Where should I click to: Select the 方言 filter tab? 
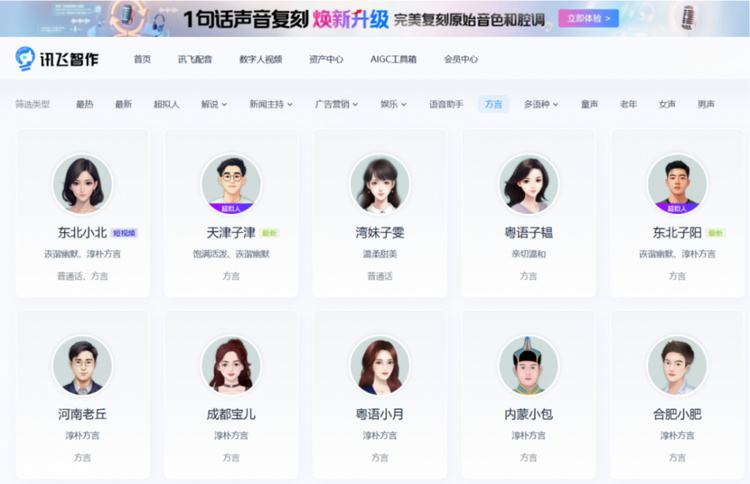[x=494, y=104]
